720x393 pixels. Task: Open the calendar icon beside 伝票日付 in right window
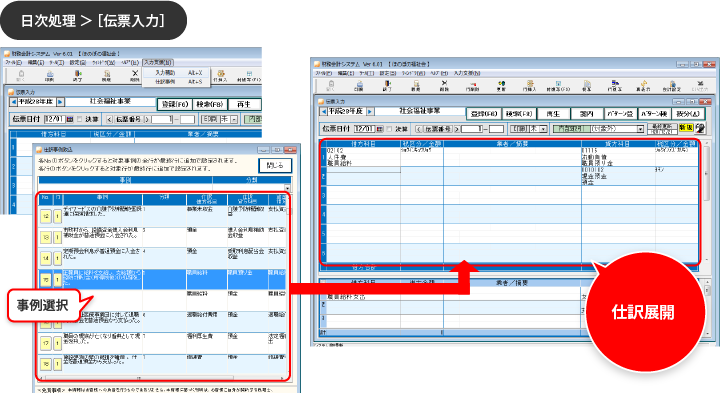[x=380, y=129]
